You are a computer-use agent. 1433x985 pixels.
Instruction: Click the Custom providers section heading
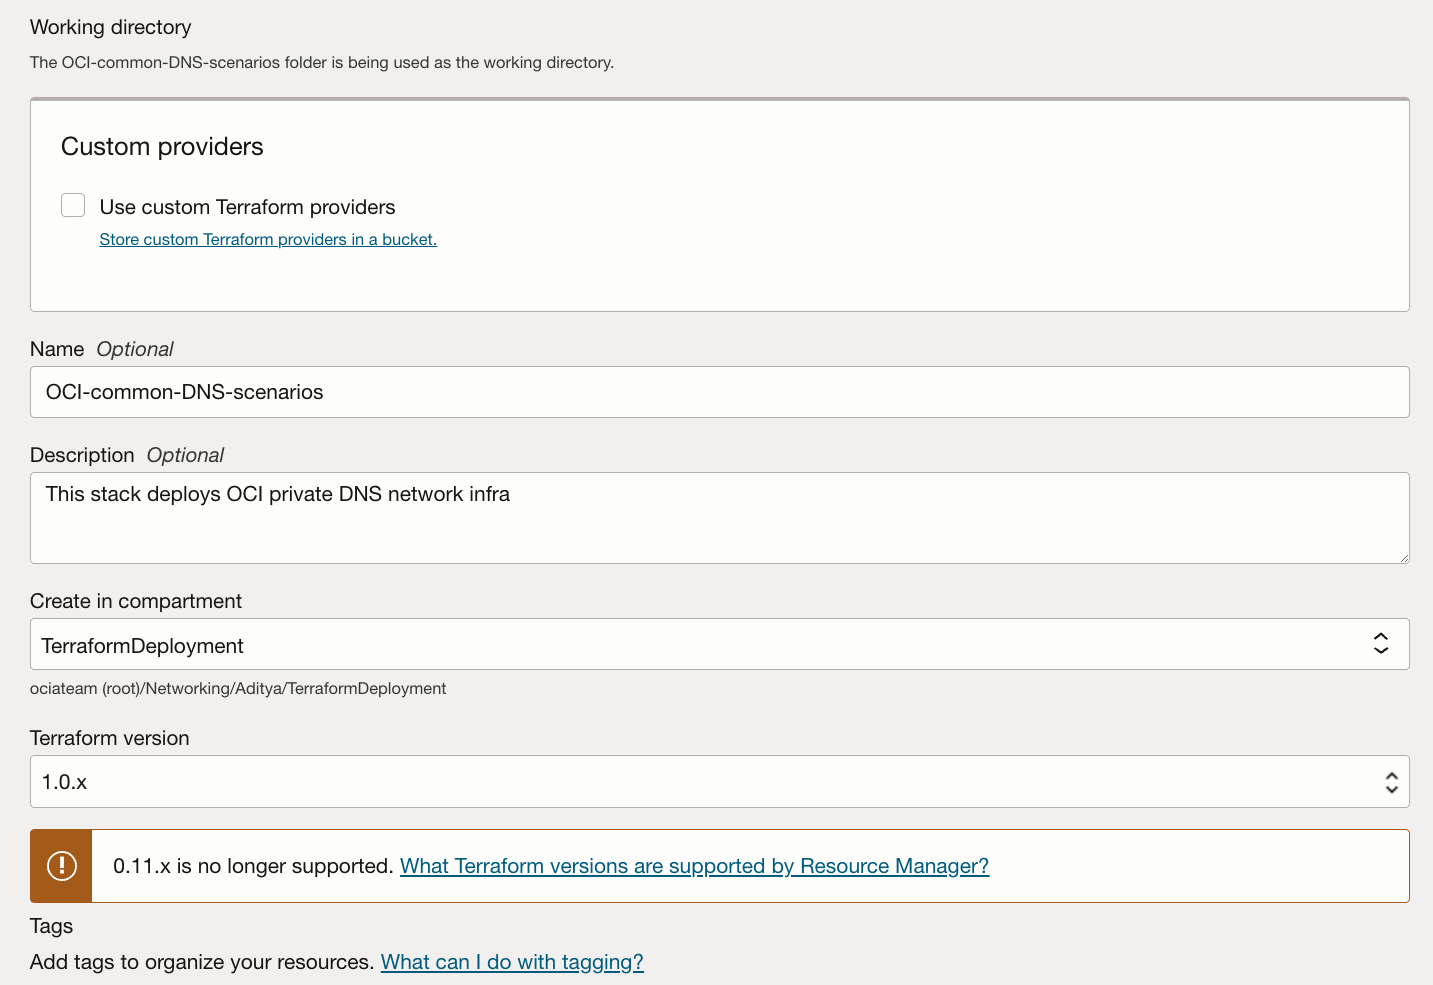pos(162,147)
